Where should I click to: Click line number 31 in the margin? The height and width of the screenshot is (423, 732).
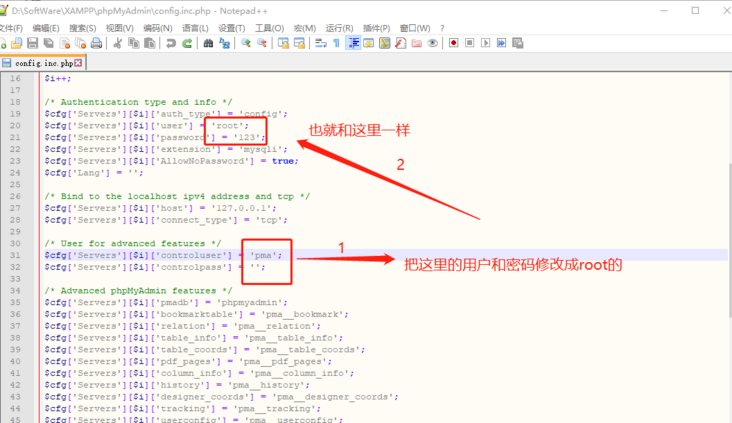pyautogui.click(x=15, y=255)
